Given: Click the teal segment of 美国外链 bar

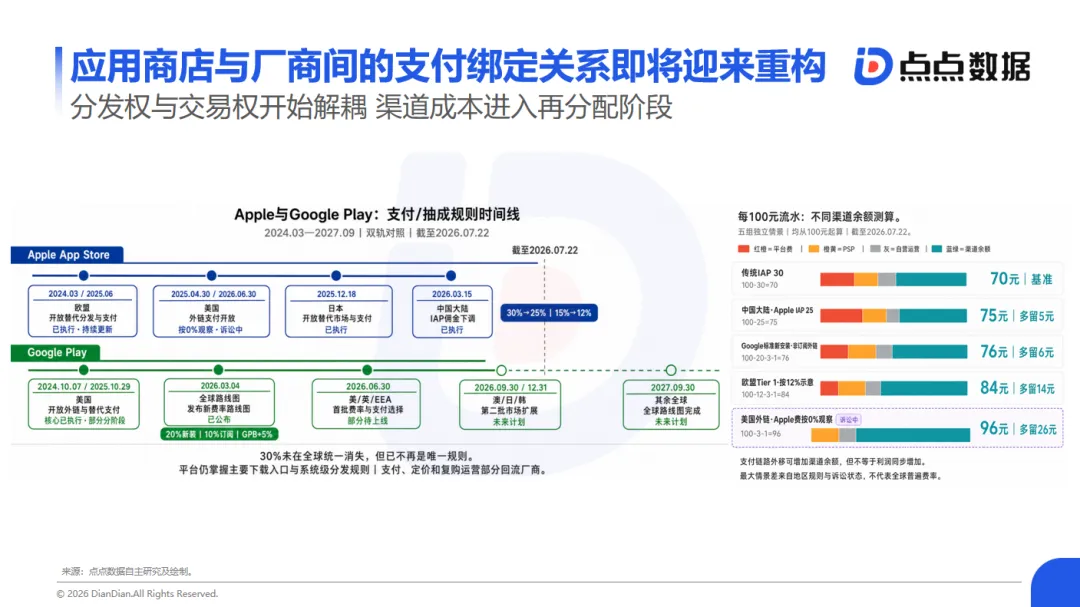Looking at the screenshot, I should click(913, 435).
